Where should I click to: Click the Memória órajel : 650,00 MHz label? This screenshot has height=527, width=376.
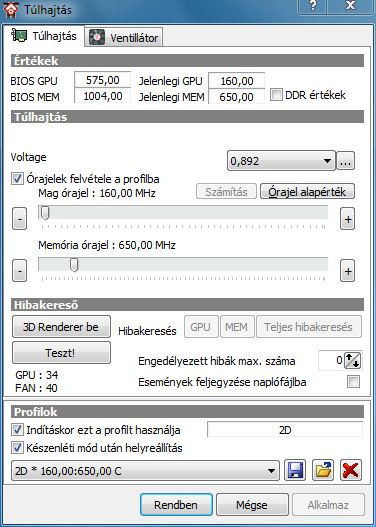point(107,245)
